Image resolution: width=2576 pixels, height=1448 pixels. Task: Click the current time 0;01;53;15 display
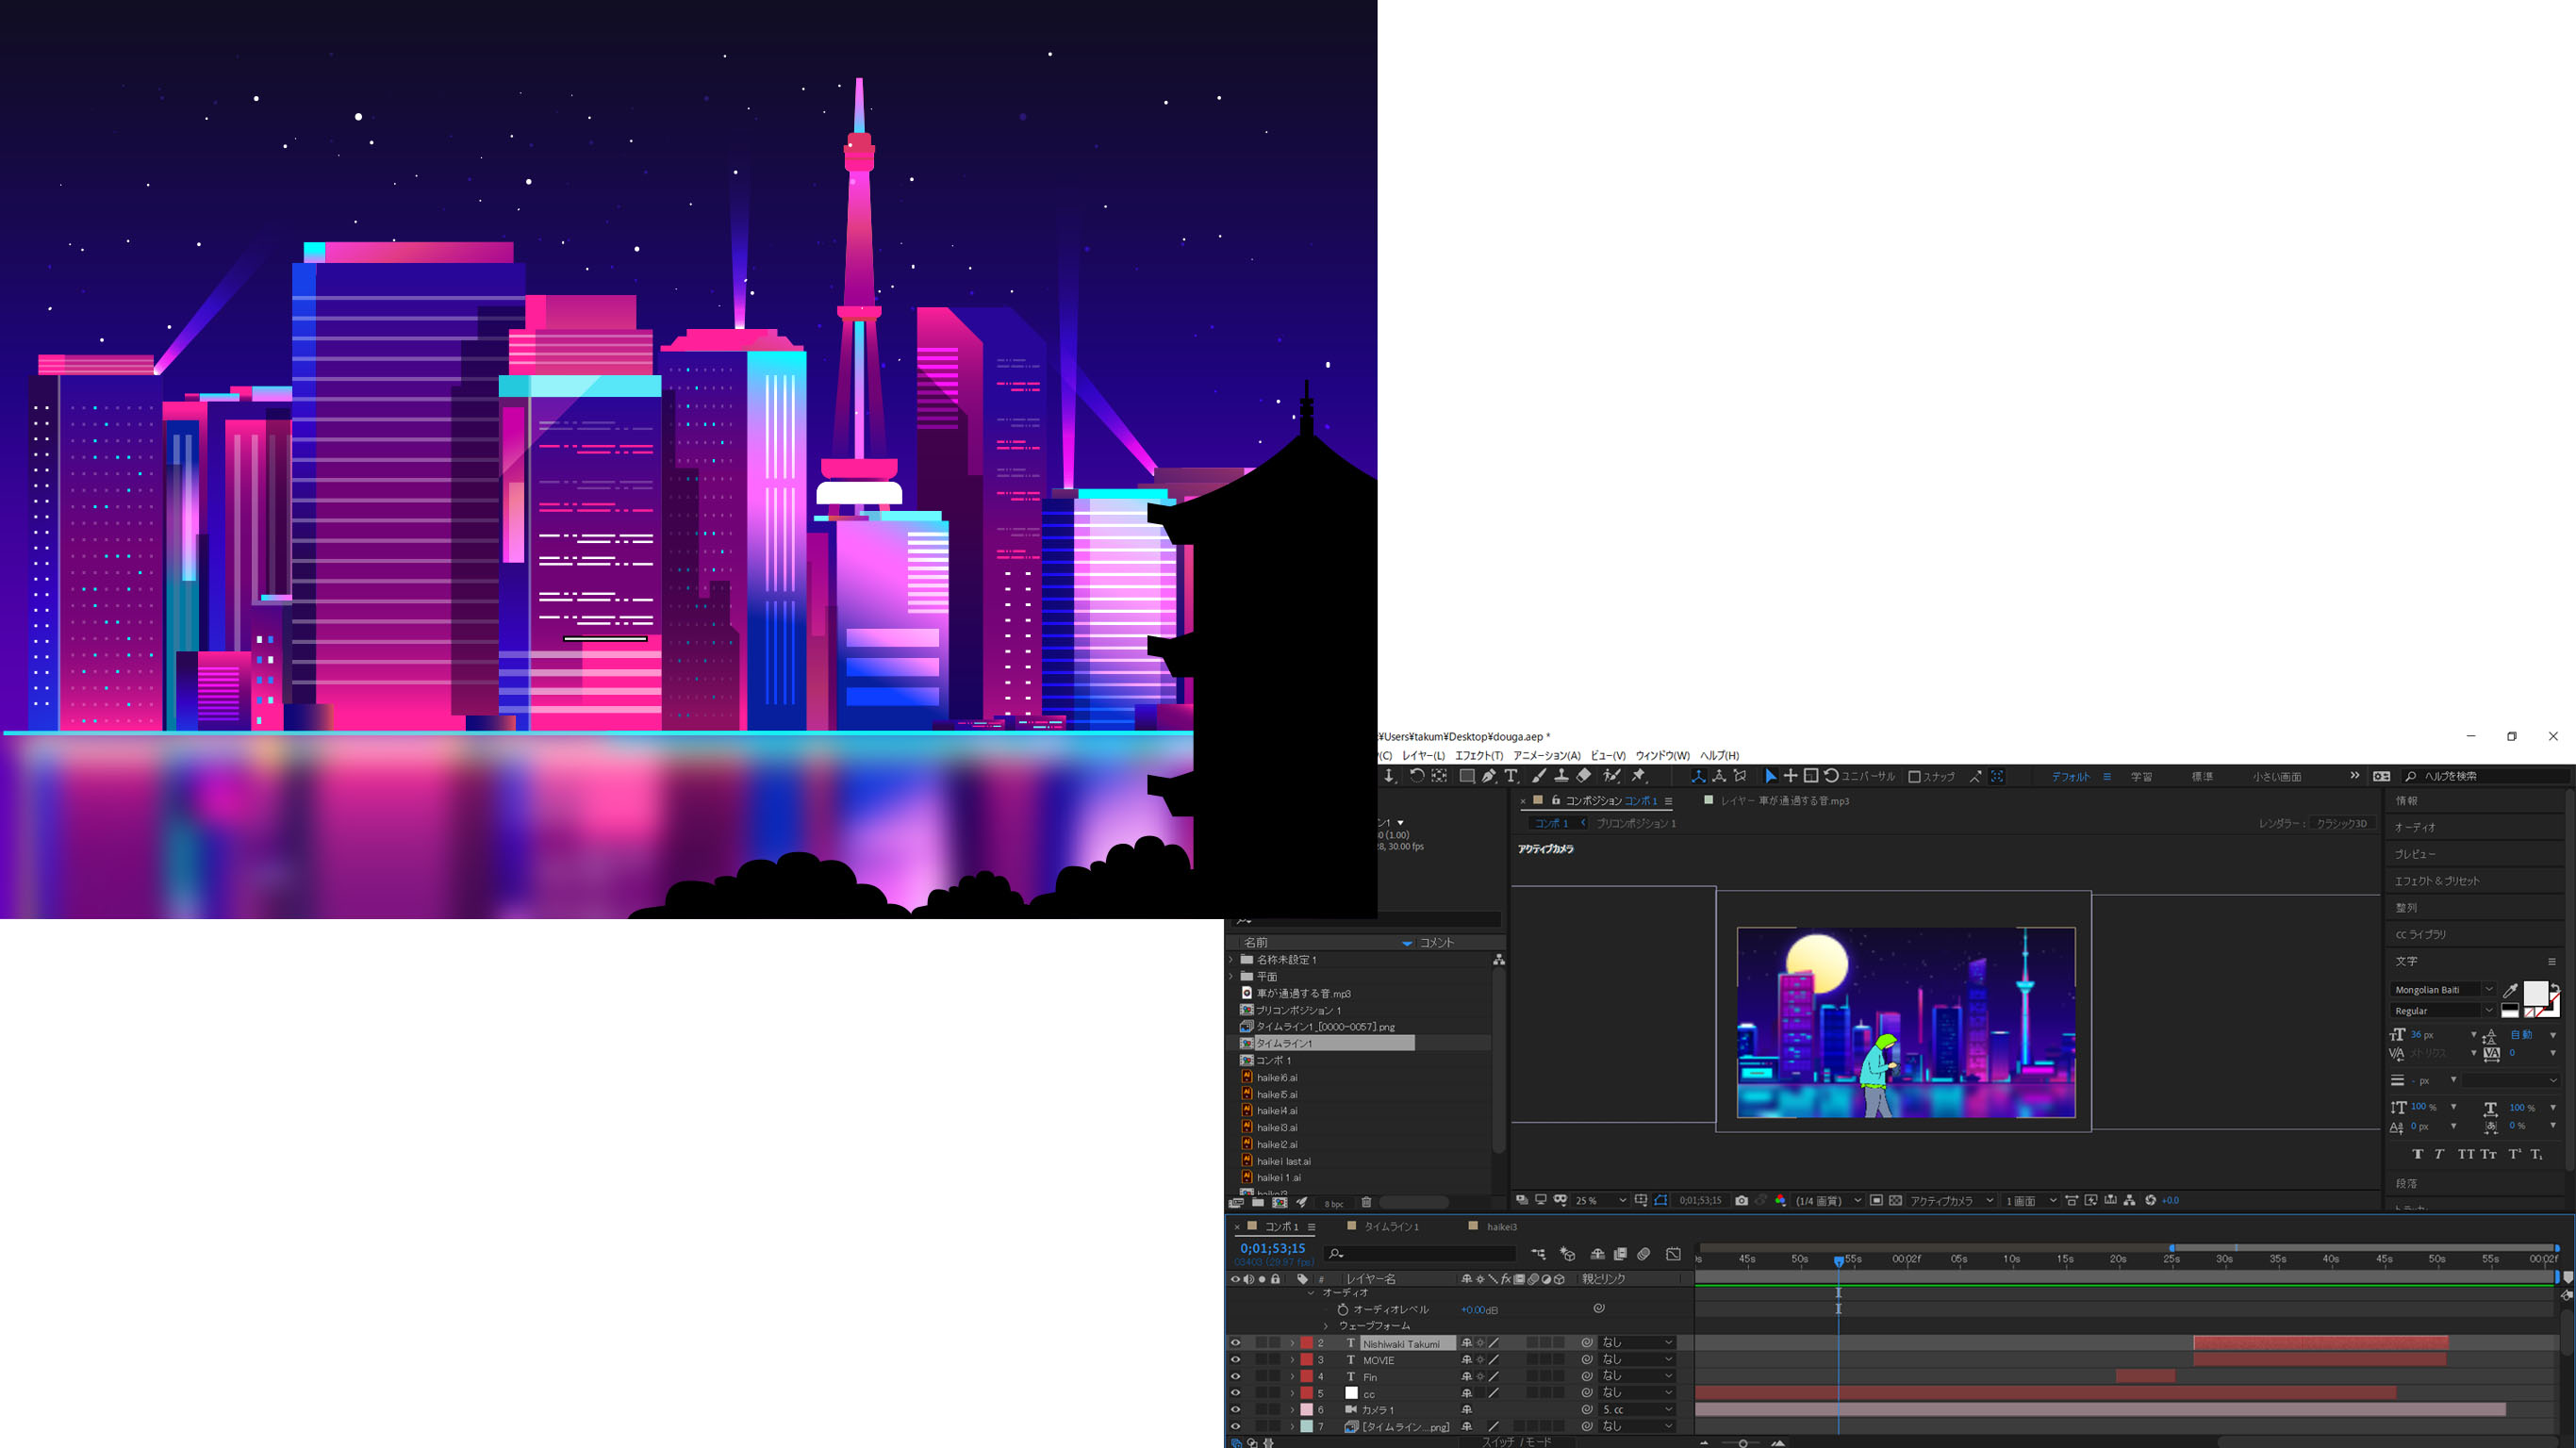pyautogui.click(x=1272, y=1249)
